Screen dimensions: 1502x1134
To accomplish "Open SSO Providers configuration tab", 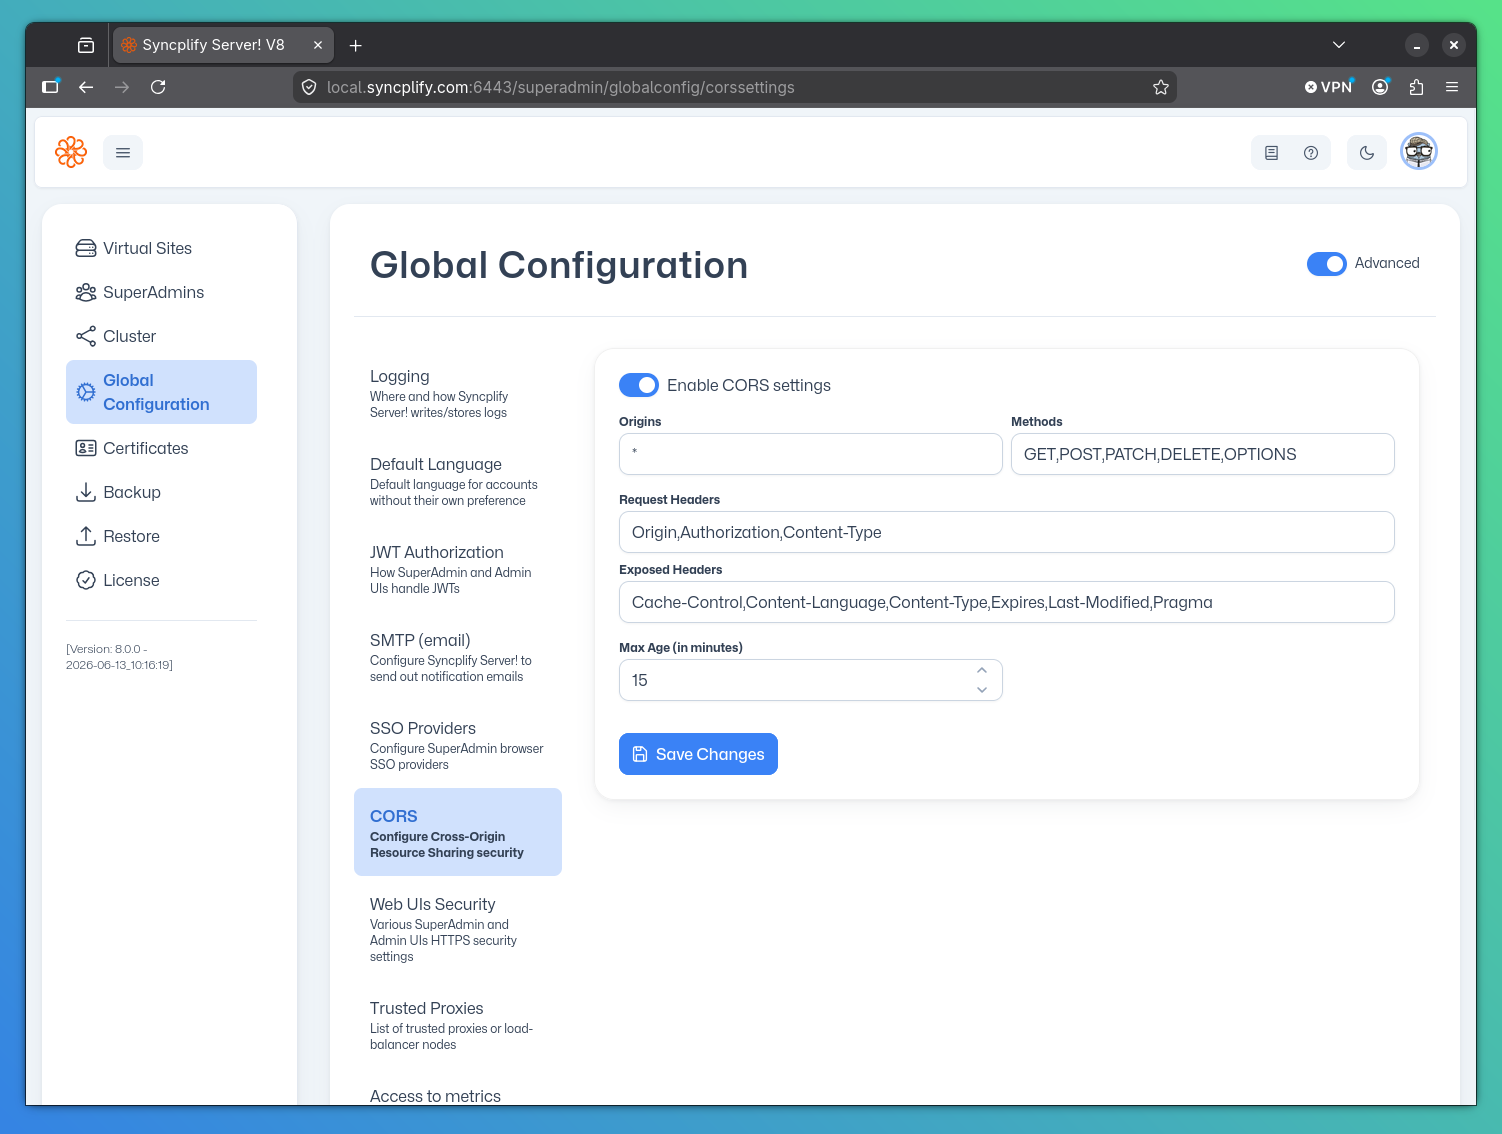I will pos(458,744).
